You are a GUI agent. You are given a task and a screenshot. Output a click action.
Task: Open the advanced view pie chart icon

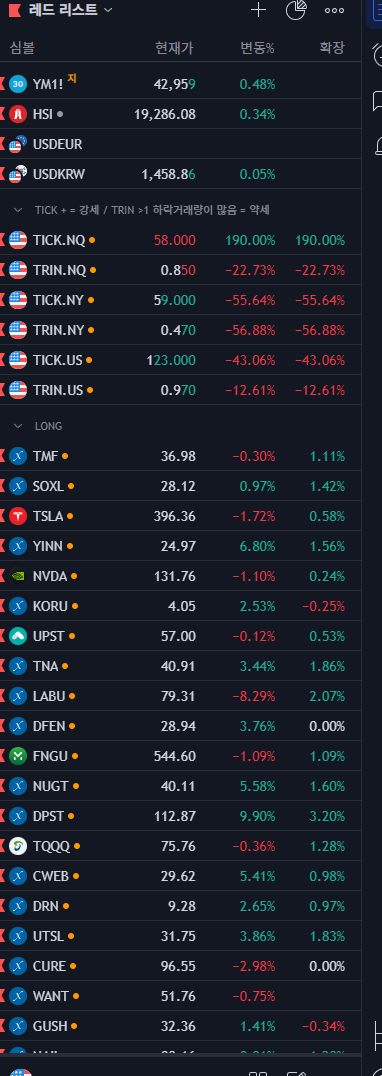tap(296, 10)
